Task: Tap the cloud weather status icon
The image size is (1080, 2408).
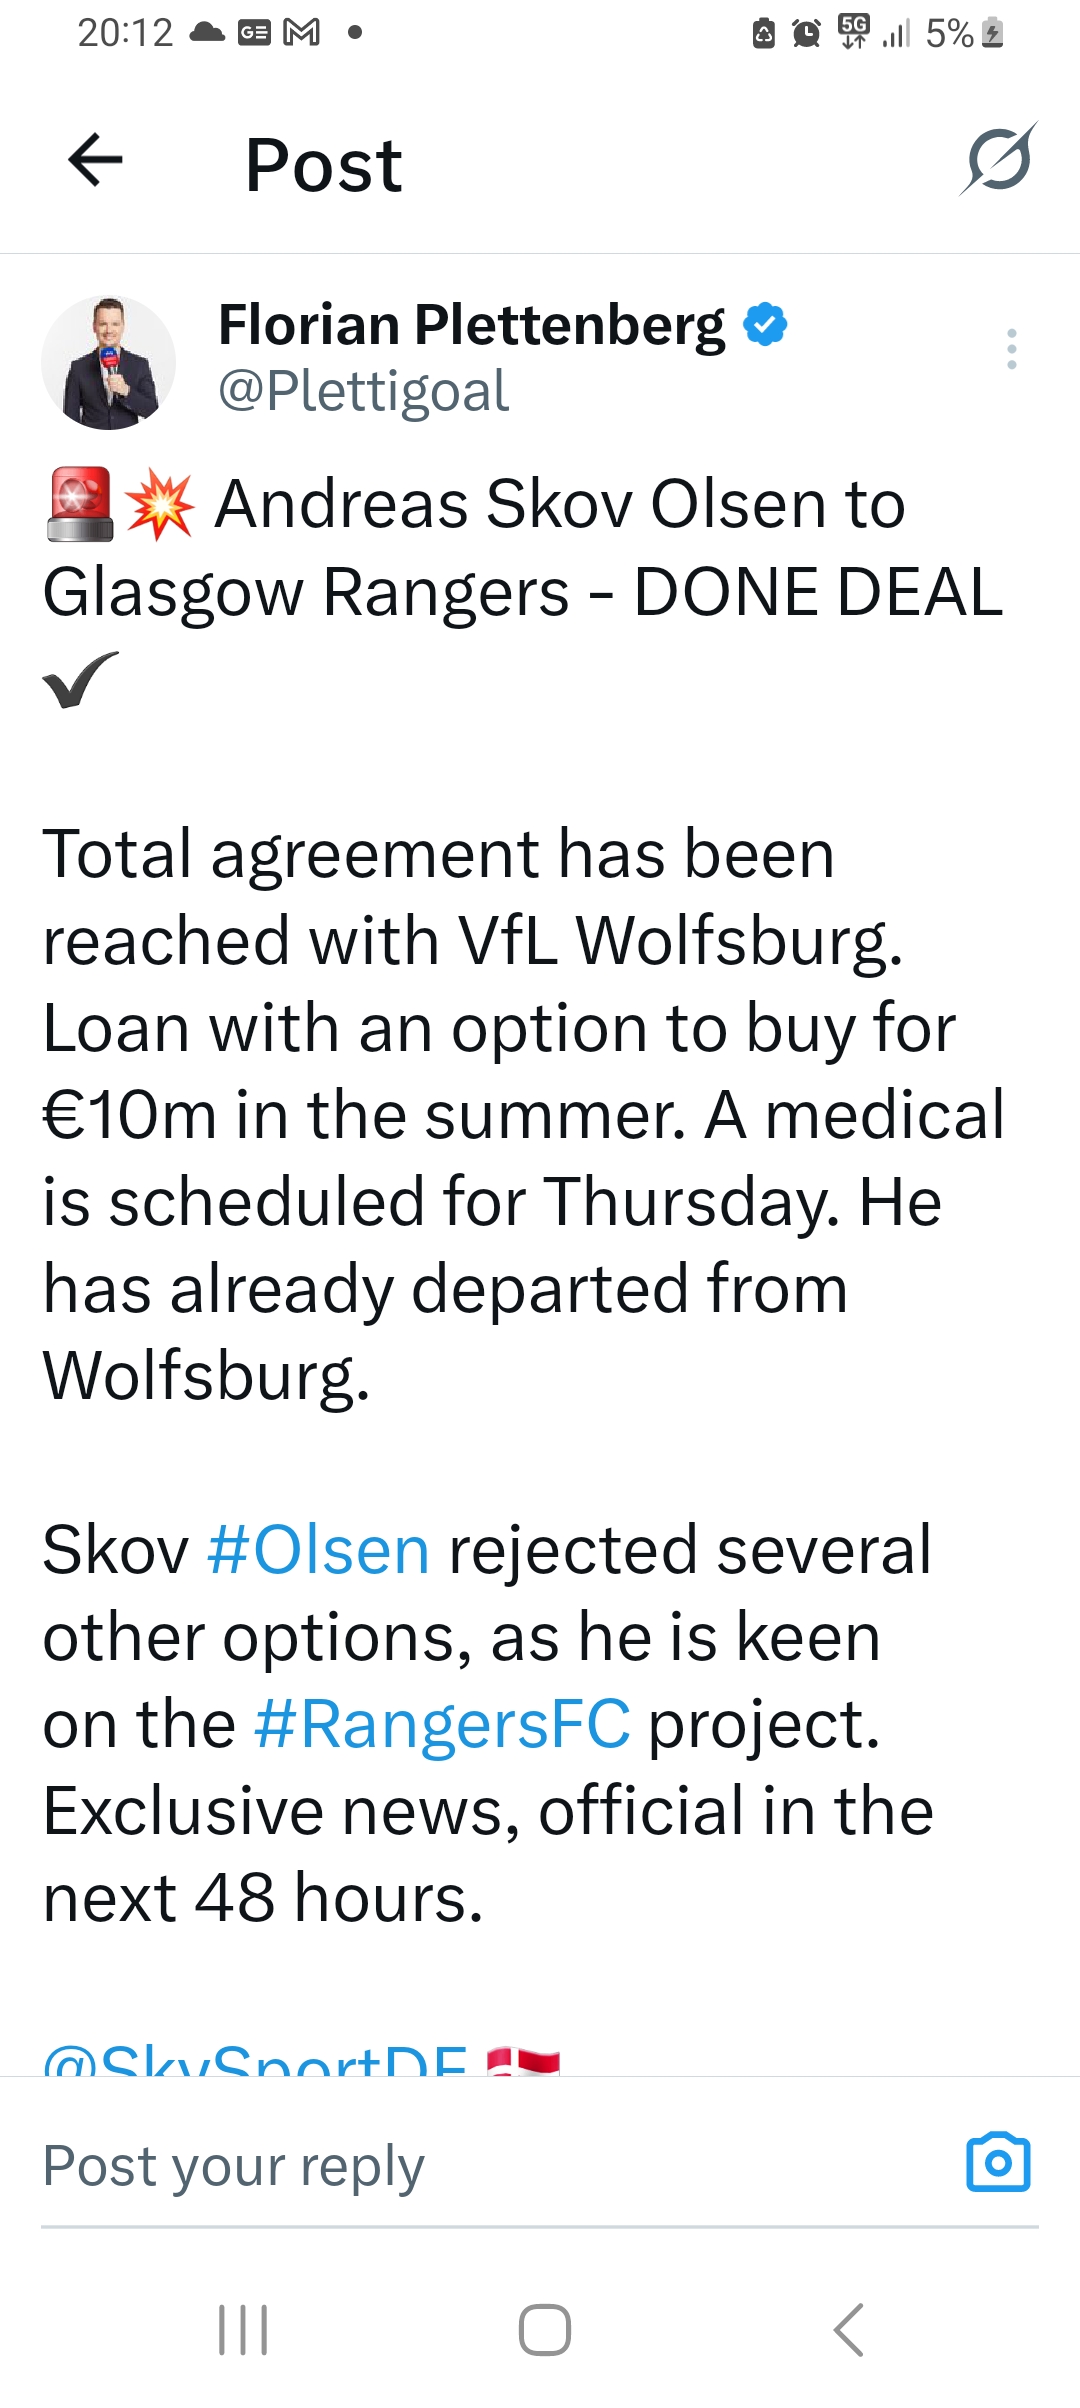Action: (x=207, y=33)
